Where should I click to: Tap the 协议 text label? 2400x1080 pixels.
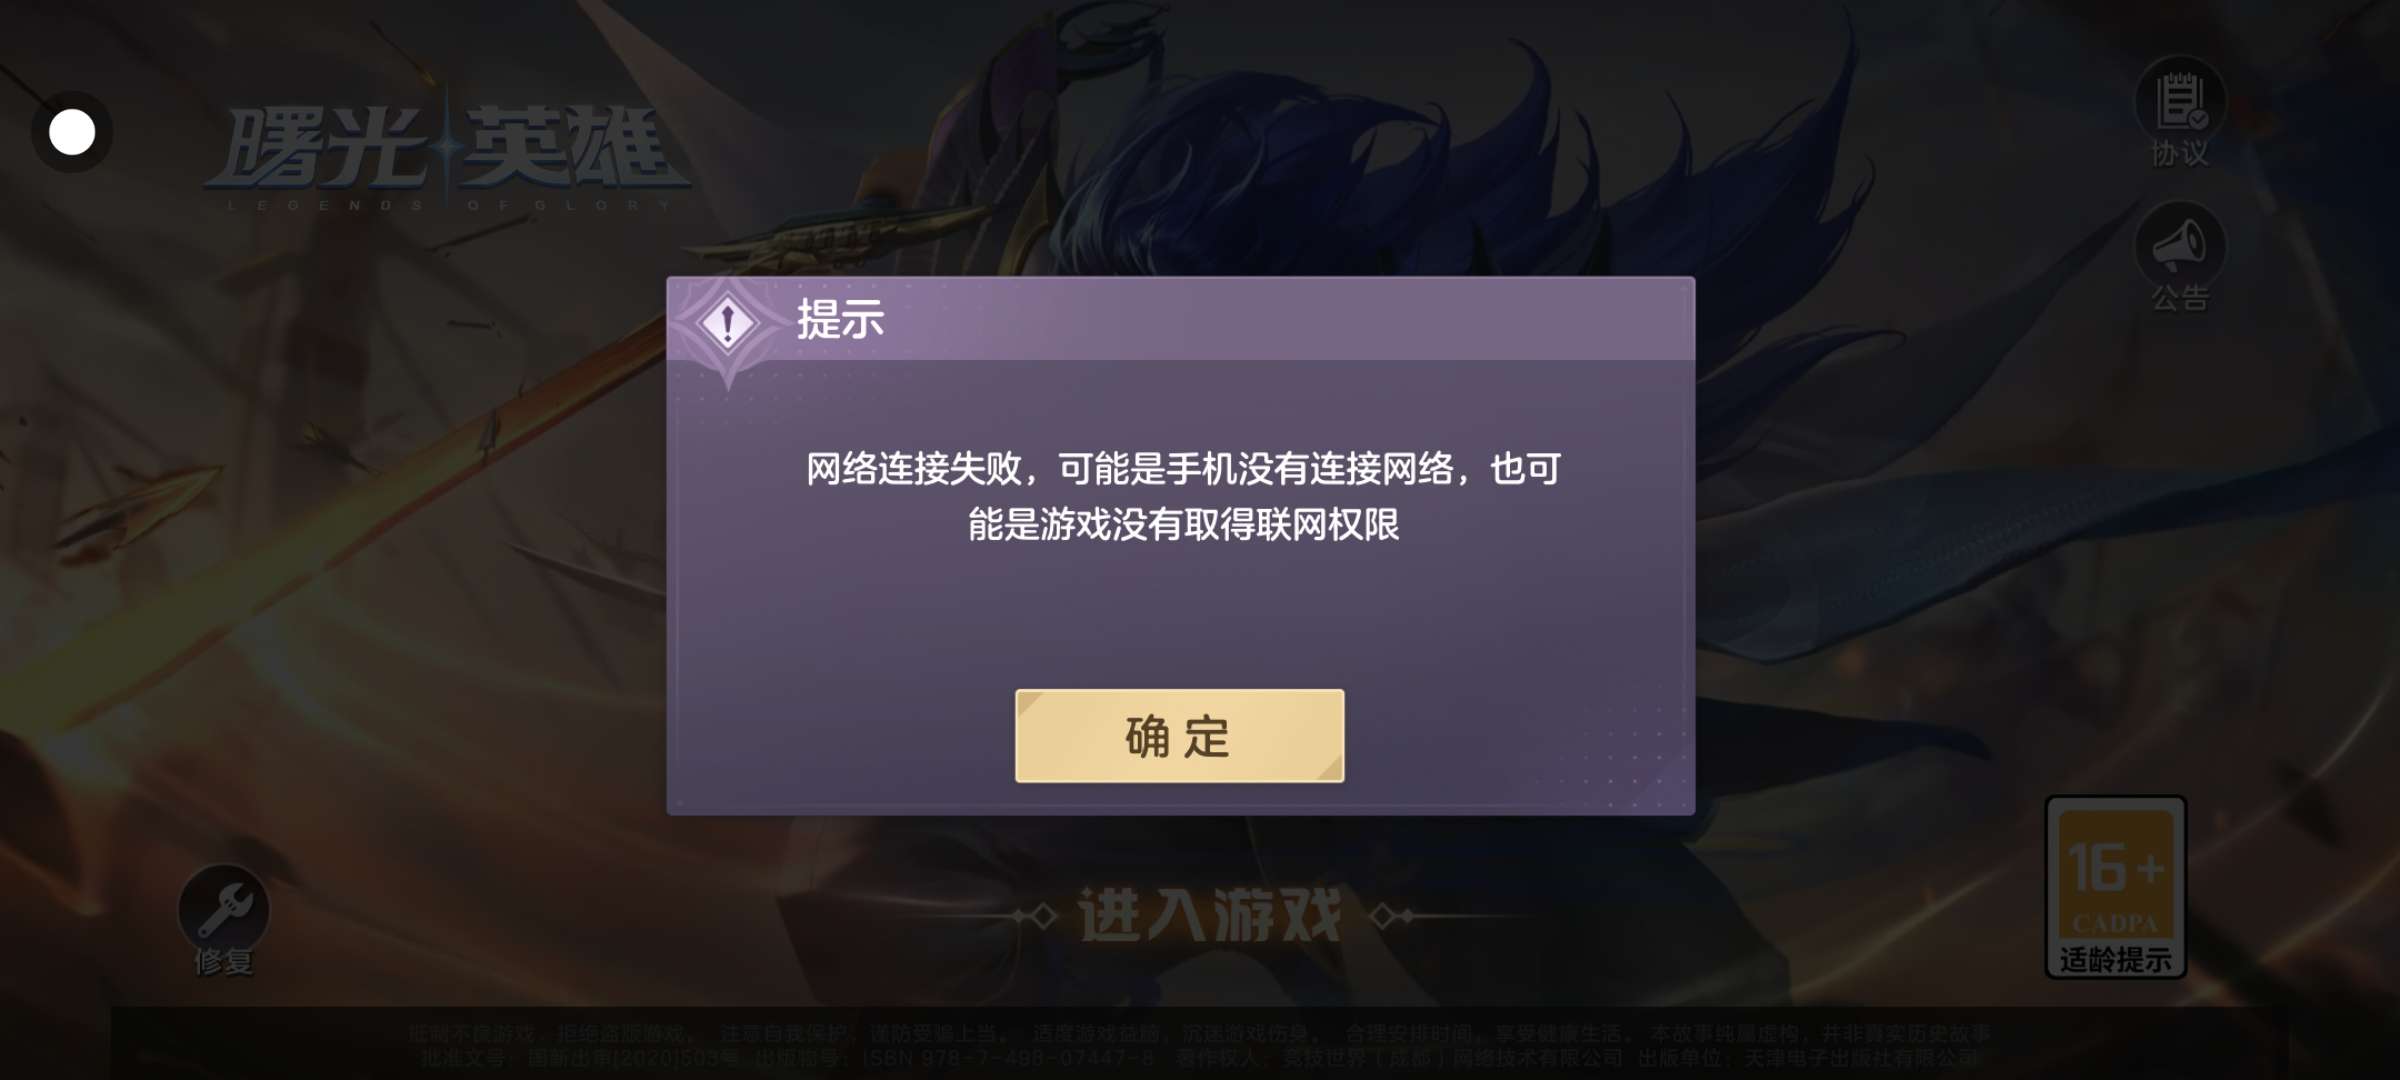pos(2180,153)
